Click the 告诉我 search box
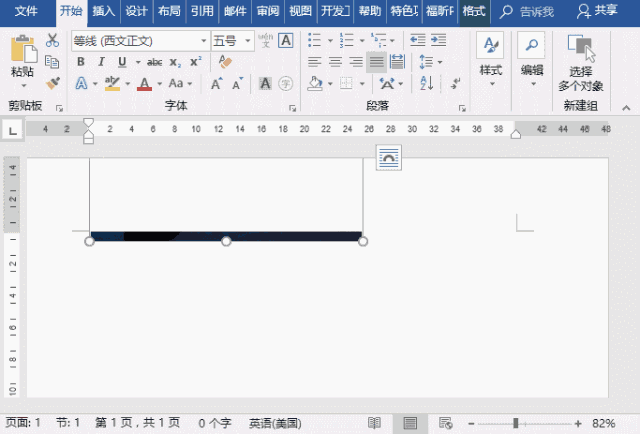The width and height of the screenshot is (640, 434). (x=526, y=11)
